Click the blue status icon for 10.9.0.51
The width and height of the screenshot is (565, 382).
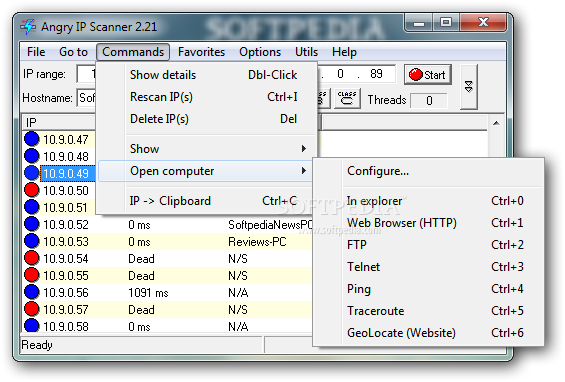pos(32,207)
